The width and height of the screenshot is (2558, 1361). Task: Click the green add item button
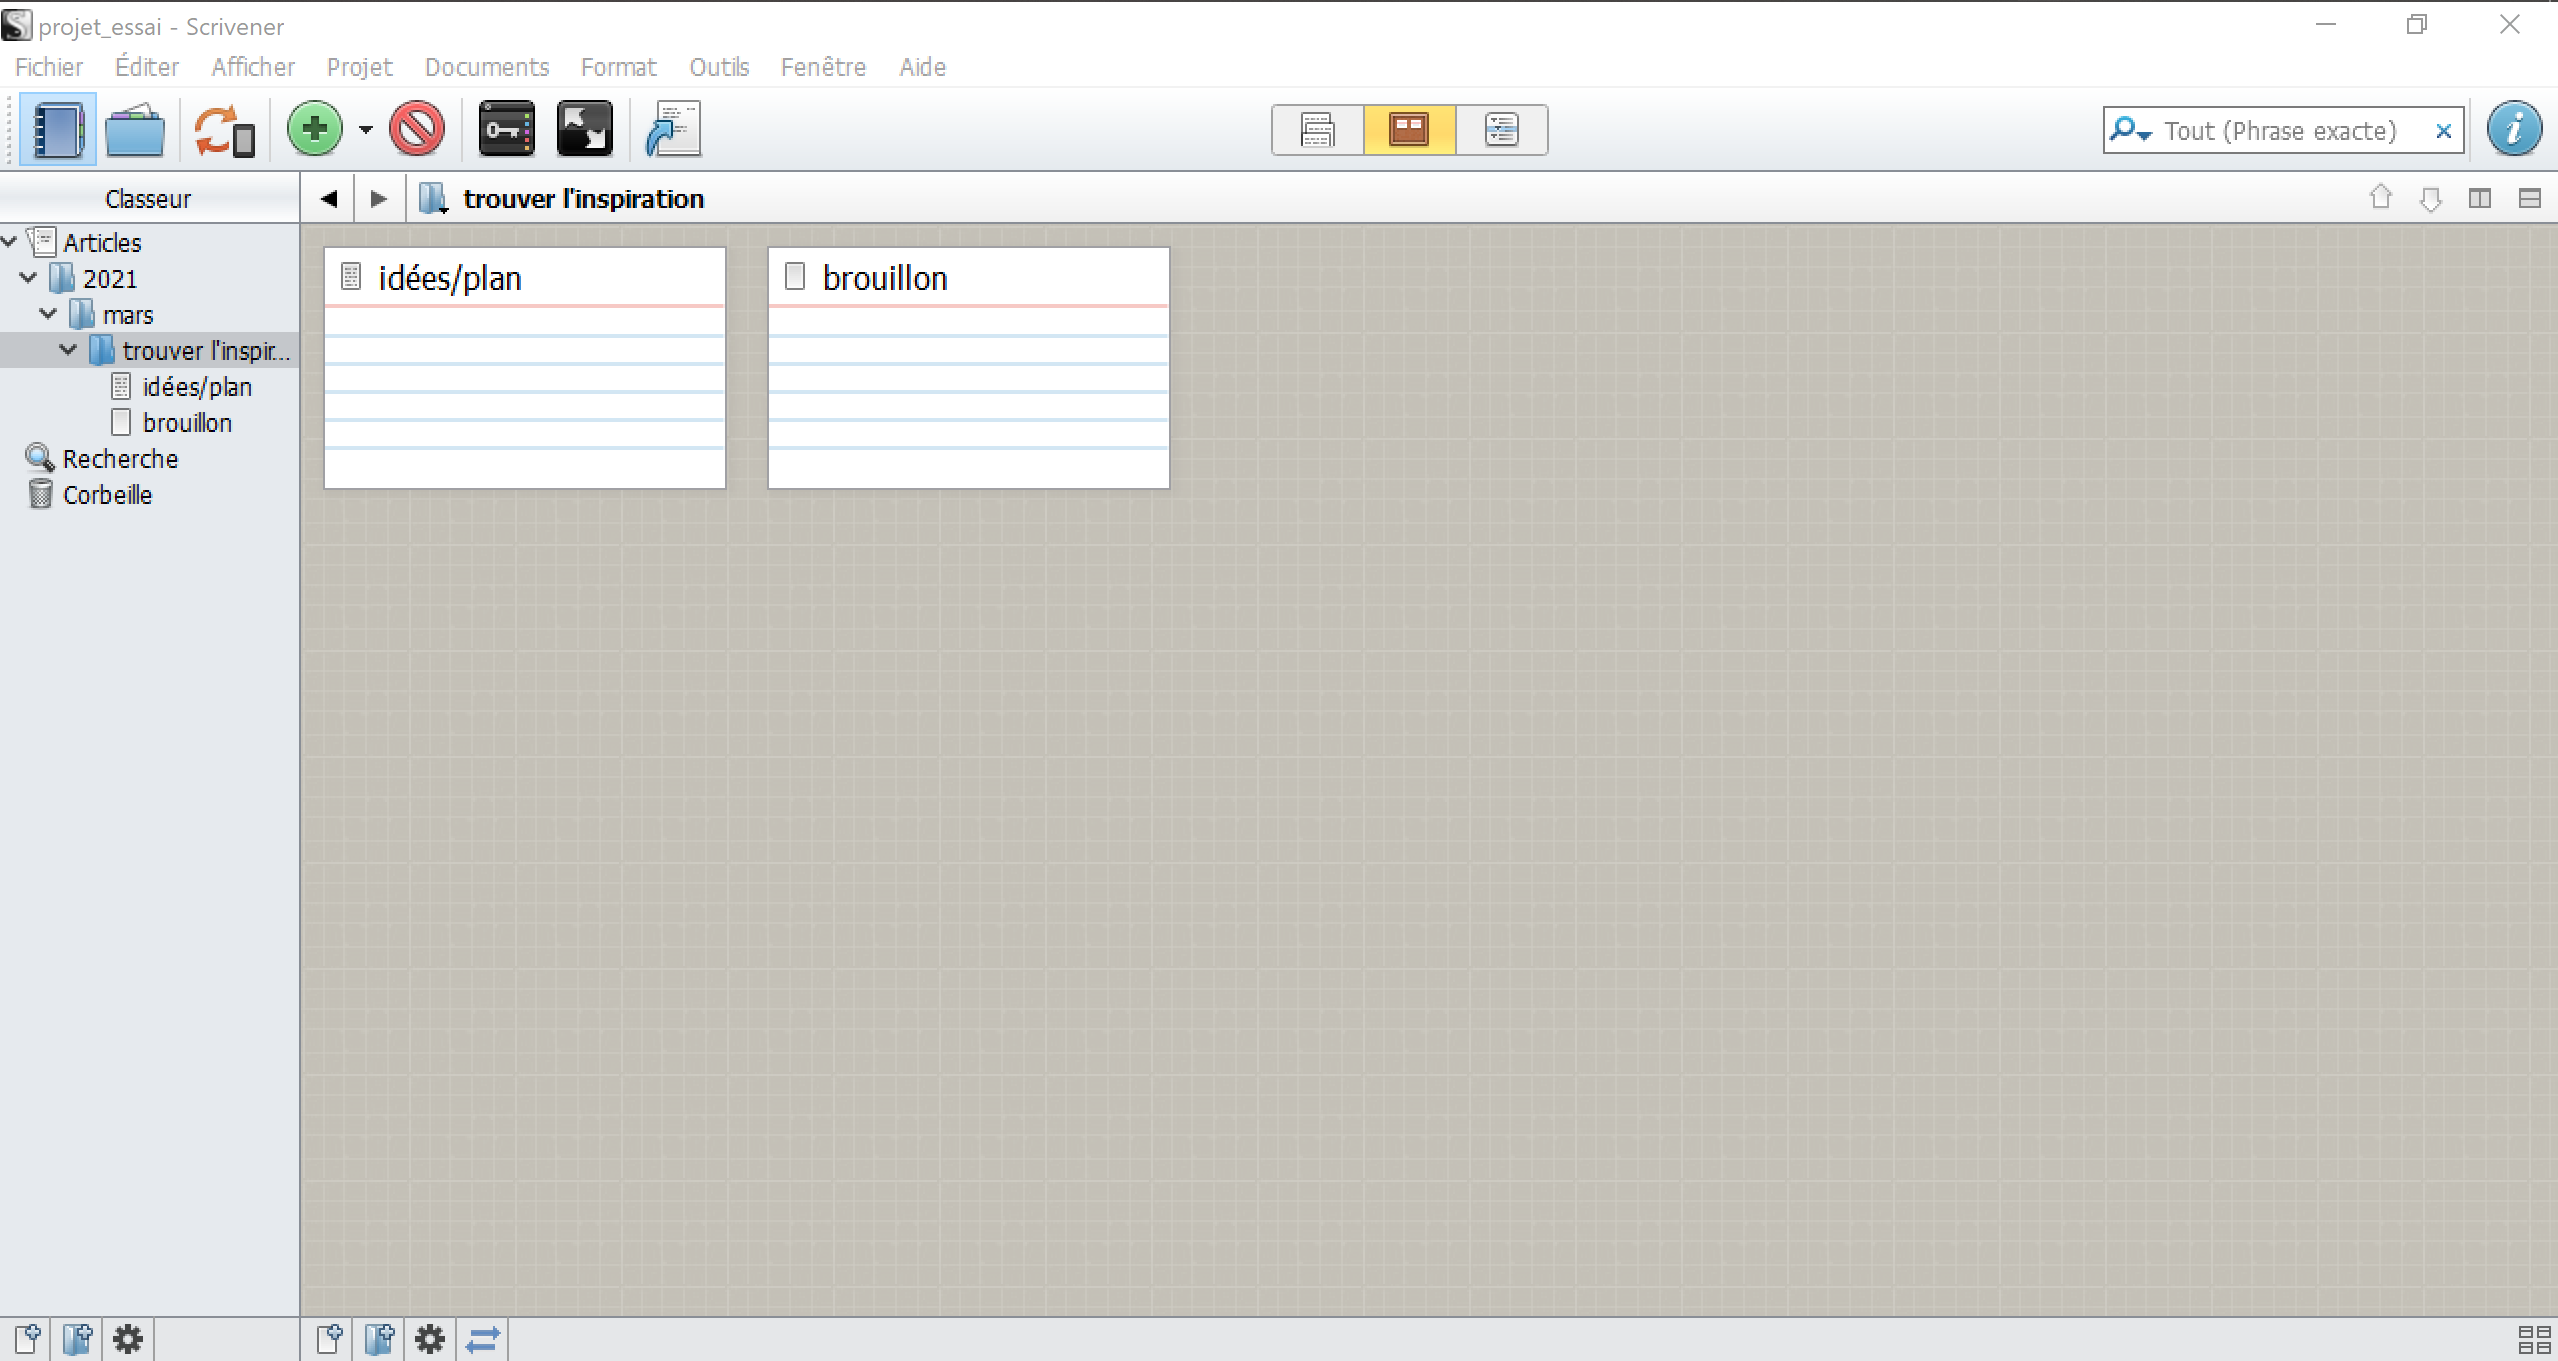pos(315,129)
